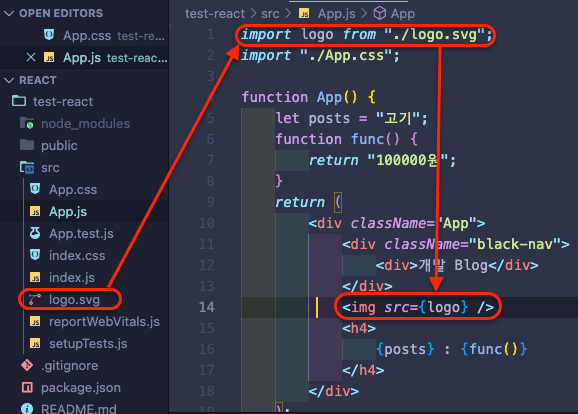Viewport: 578px width, 414px height.
Task: Click the "./logo.svg" string on line 1
Action: point(434,34)
